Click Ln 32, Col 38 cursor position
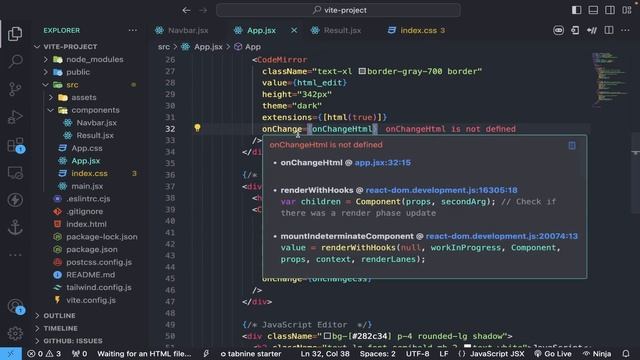640x360 pixels. point(325,353)
